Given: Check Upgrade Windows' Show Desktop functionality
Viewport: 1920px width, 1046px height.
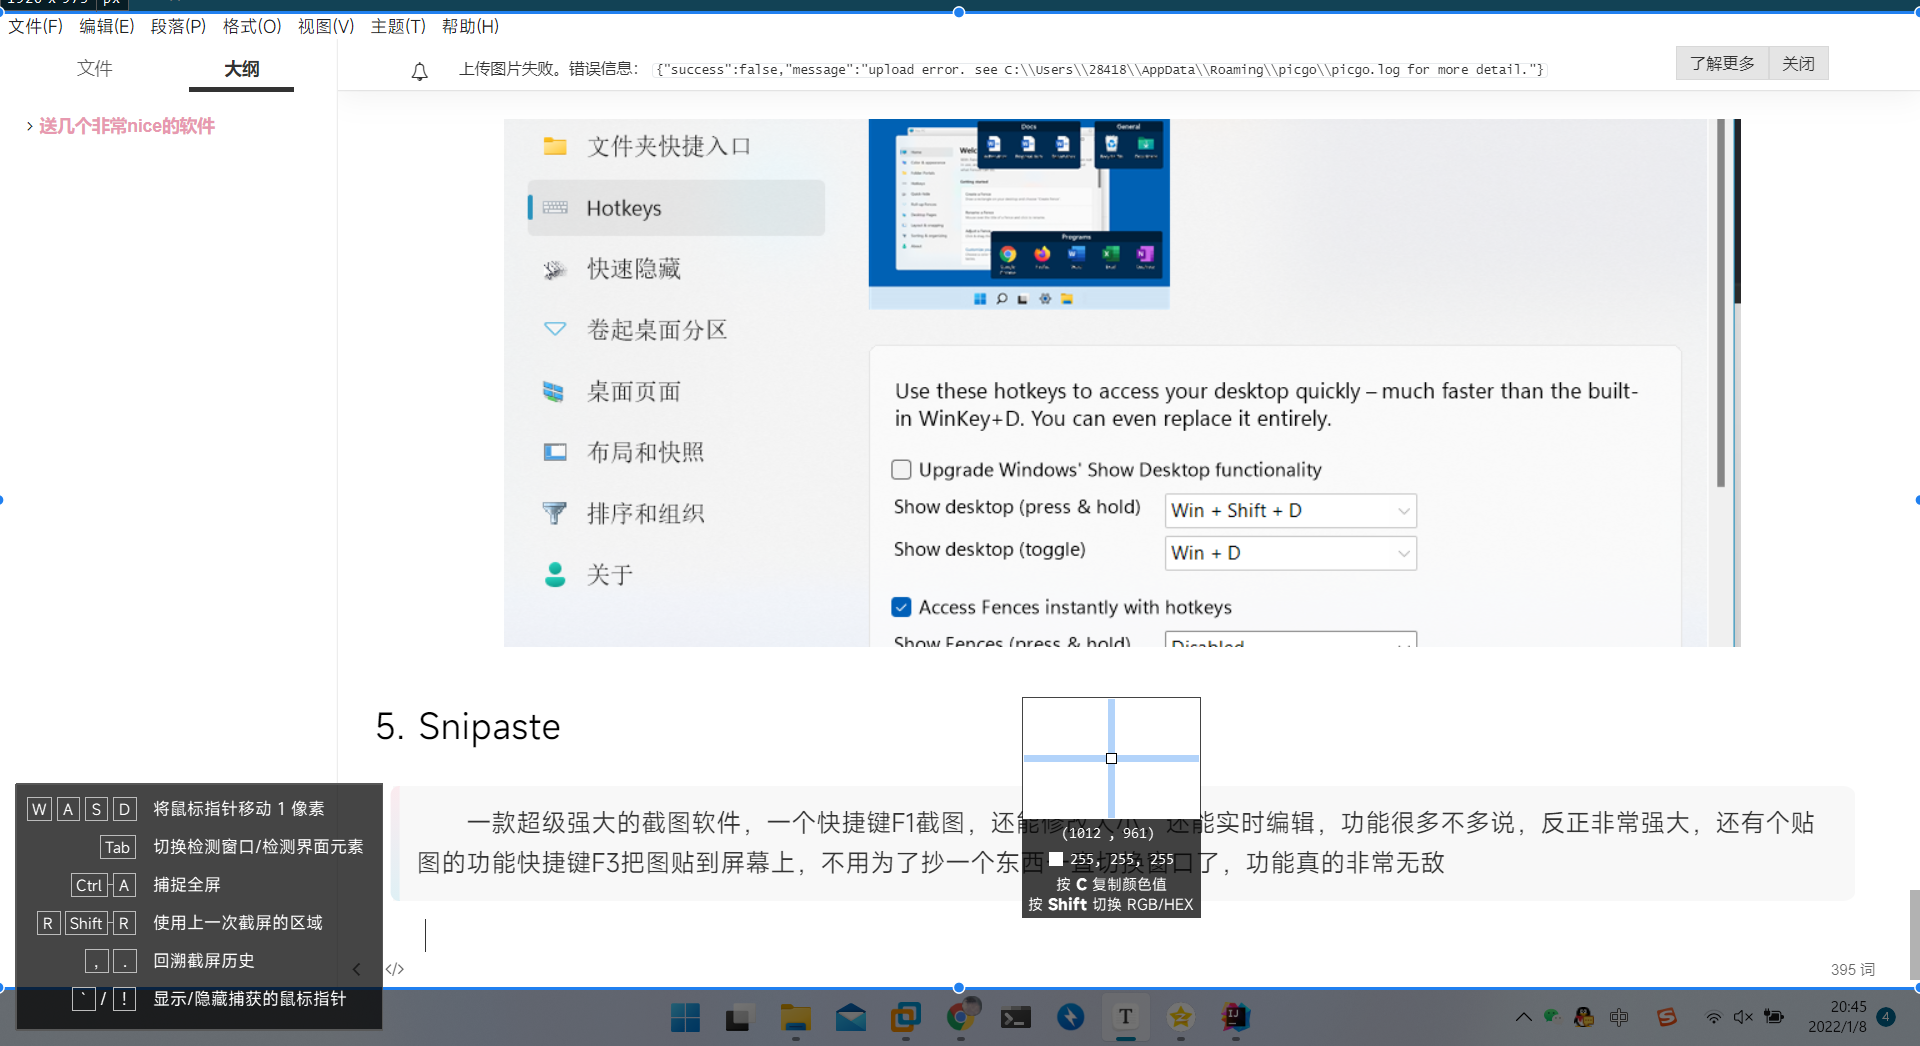Looking at the screenshot, I should tap(901, 470).
